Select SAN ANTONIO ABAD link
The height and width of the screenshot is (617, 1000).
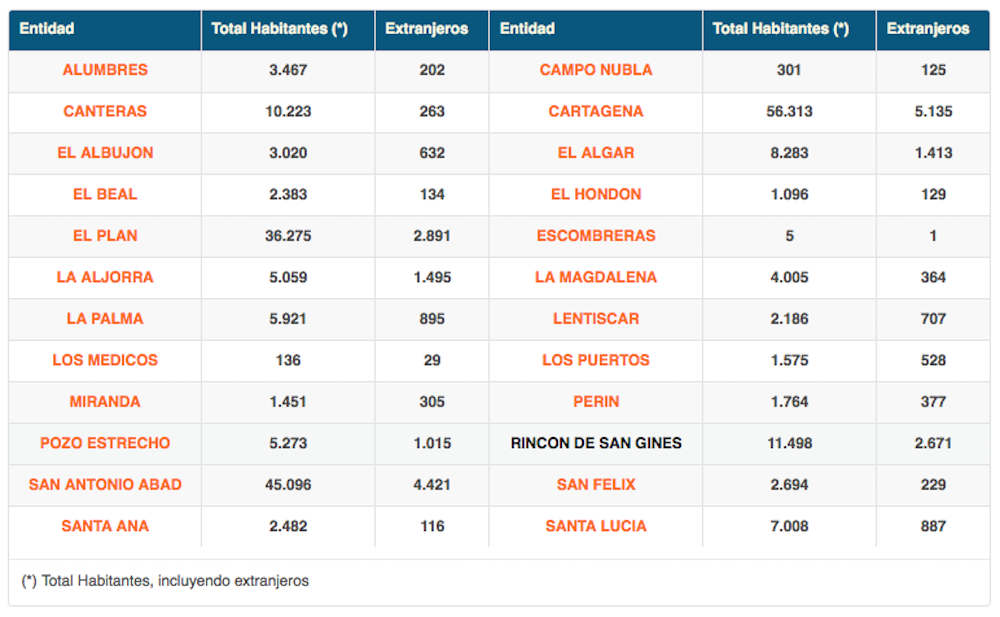pos(105,484)
